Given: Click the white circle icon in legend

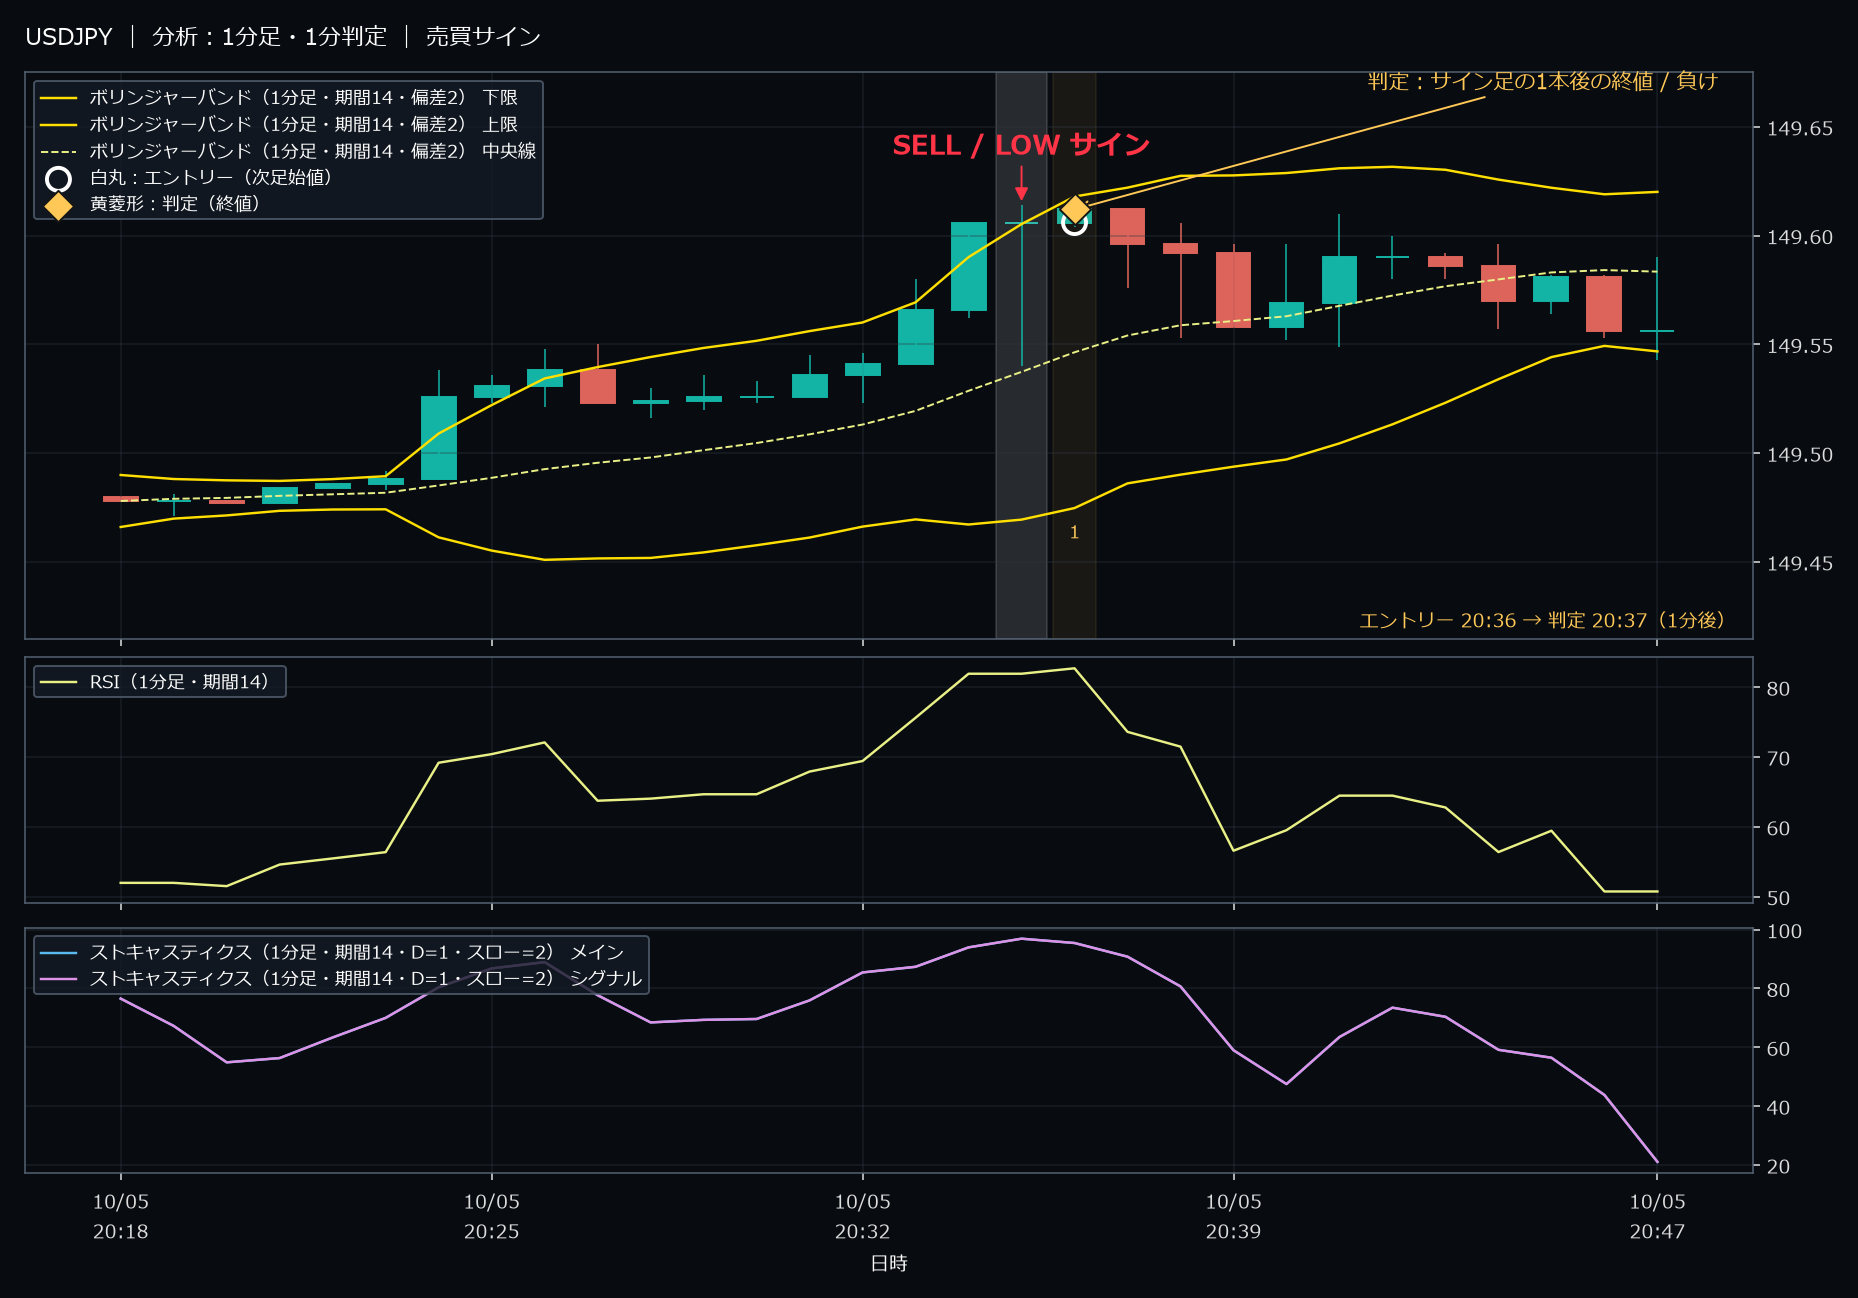Looking at the screenshot, I should (59, 178).
